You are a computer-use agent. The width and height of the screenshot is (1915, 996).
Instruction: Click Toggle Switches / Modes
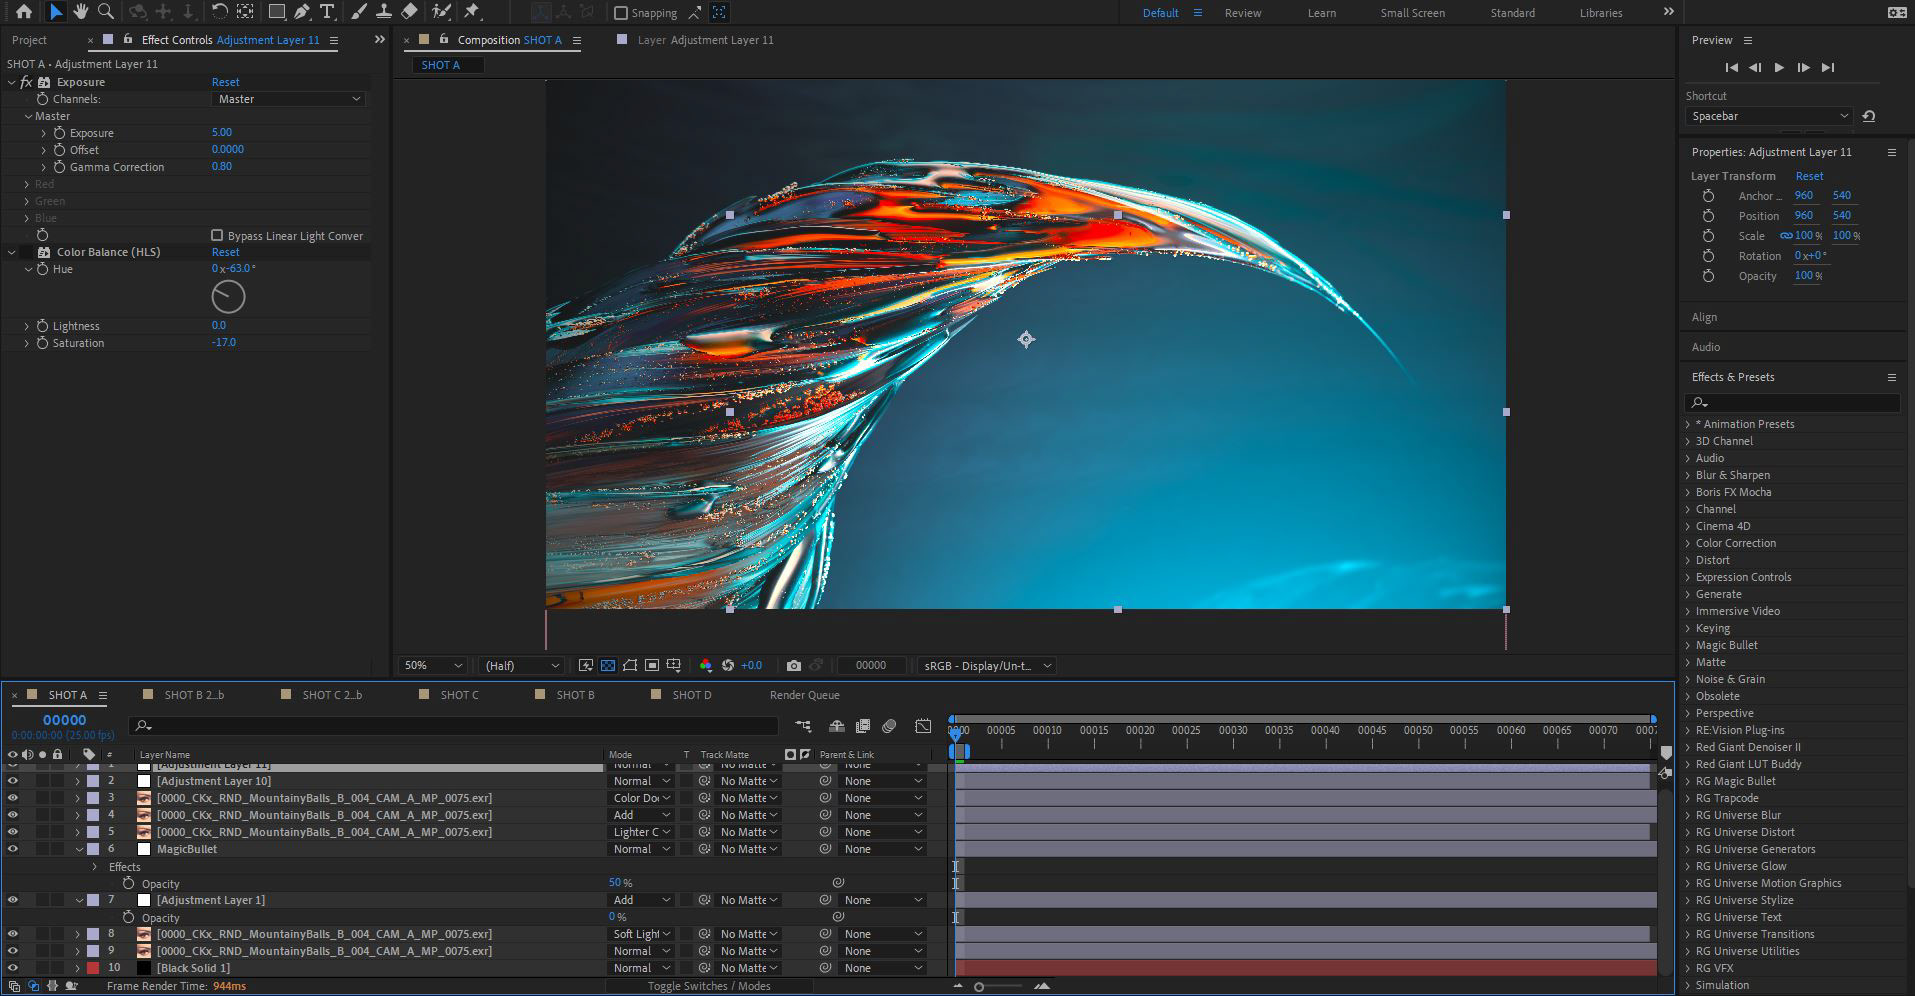coord(708,986)
